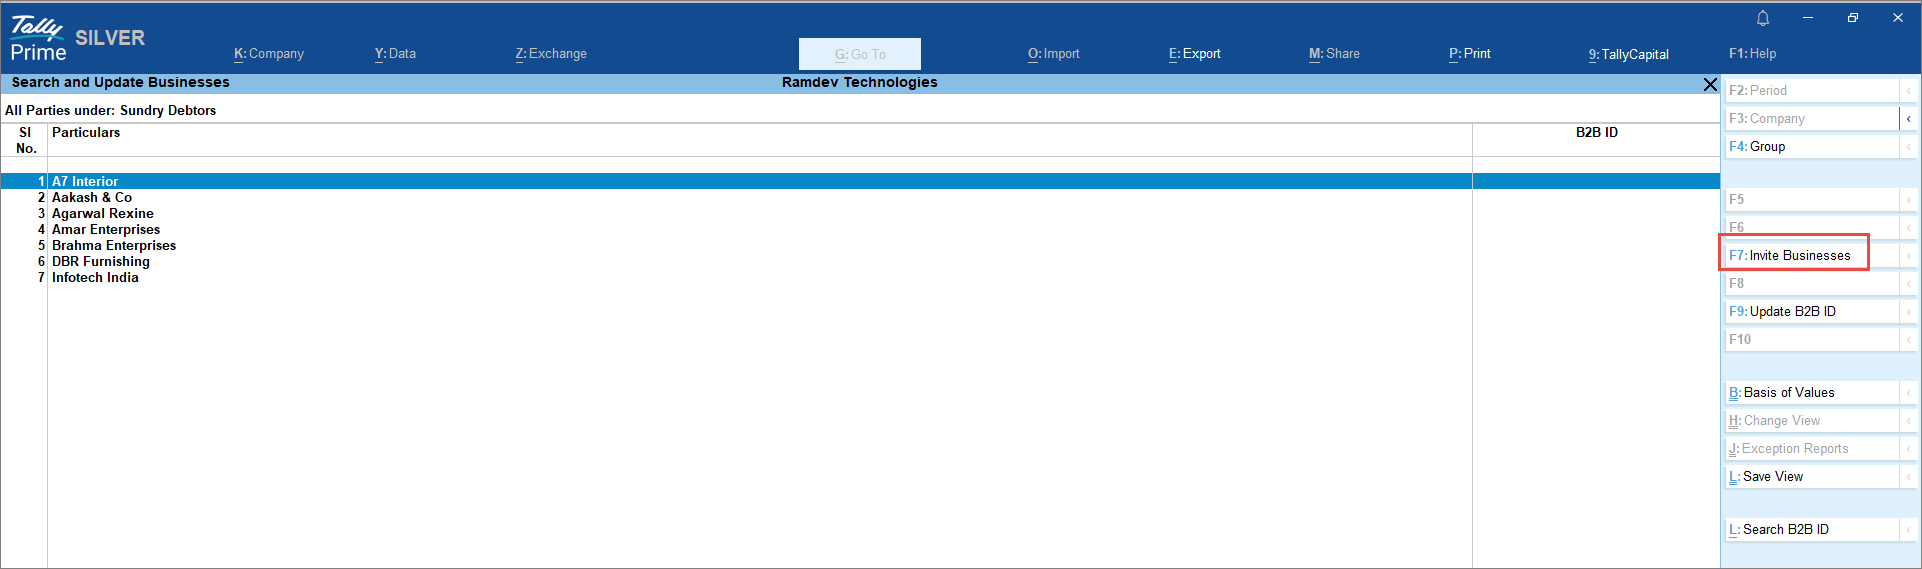Expand the arrow beside F4: Group
Screen dimensions: 1922x569
[1908, 147]
